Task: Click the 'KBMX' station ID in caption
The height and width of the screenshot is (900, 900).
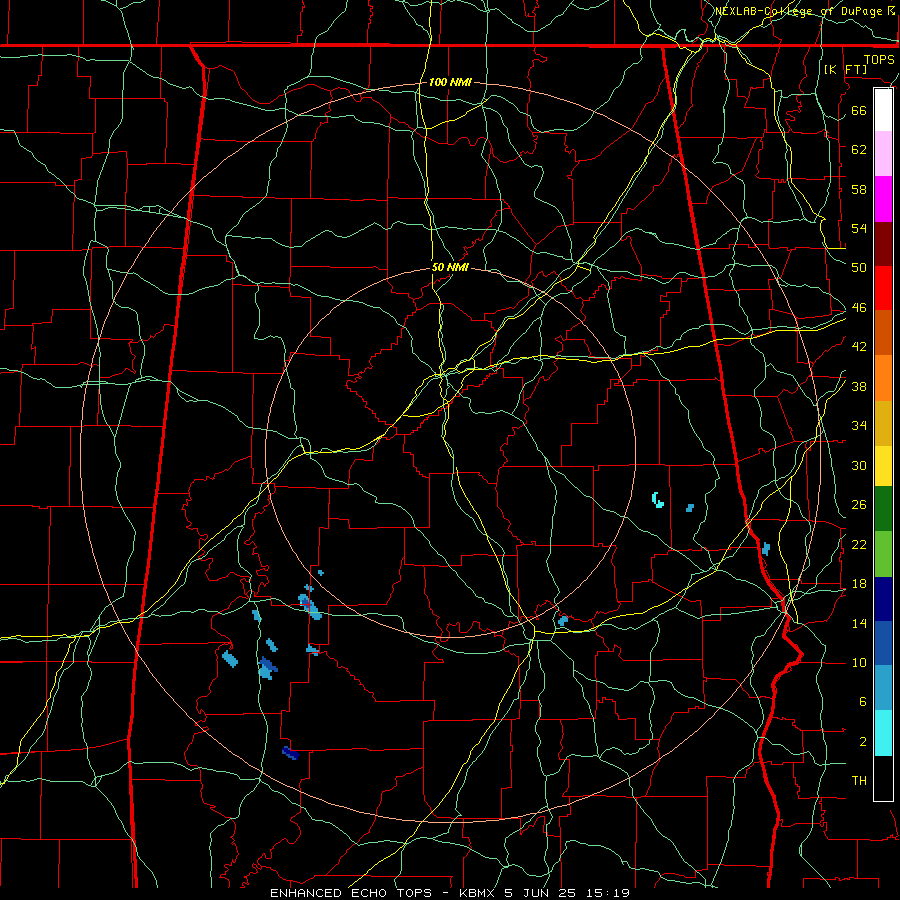Action: [479, 893]
